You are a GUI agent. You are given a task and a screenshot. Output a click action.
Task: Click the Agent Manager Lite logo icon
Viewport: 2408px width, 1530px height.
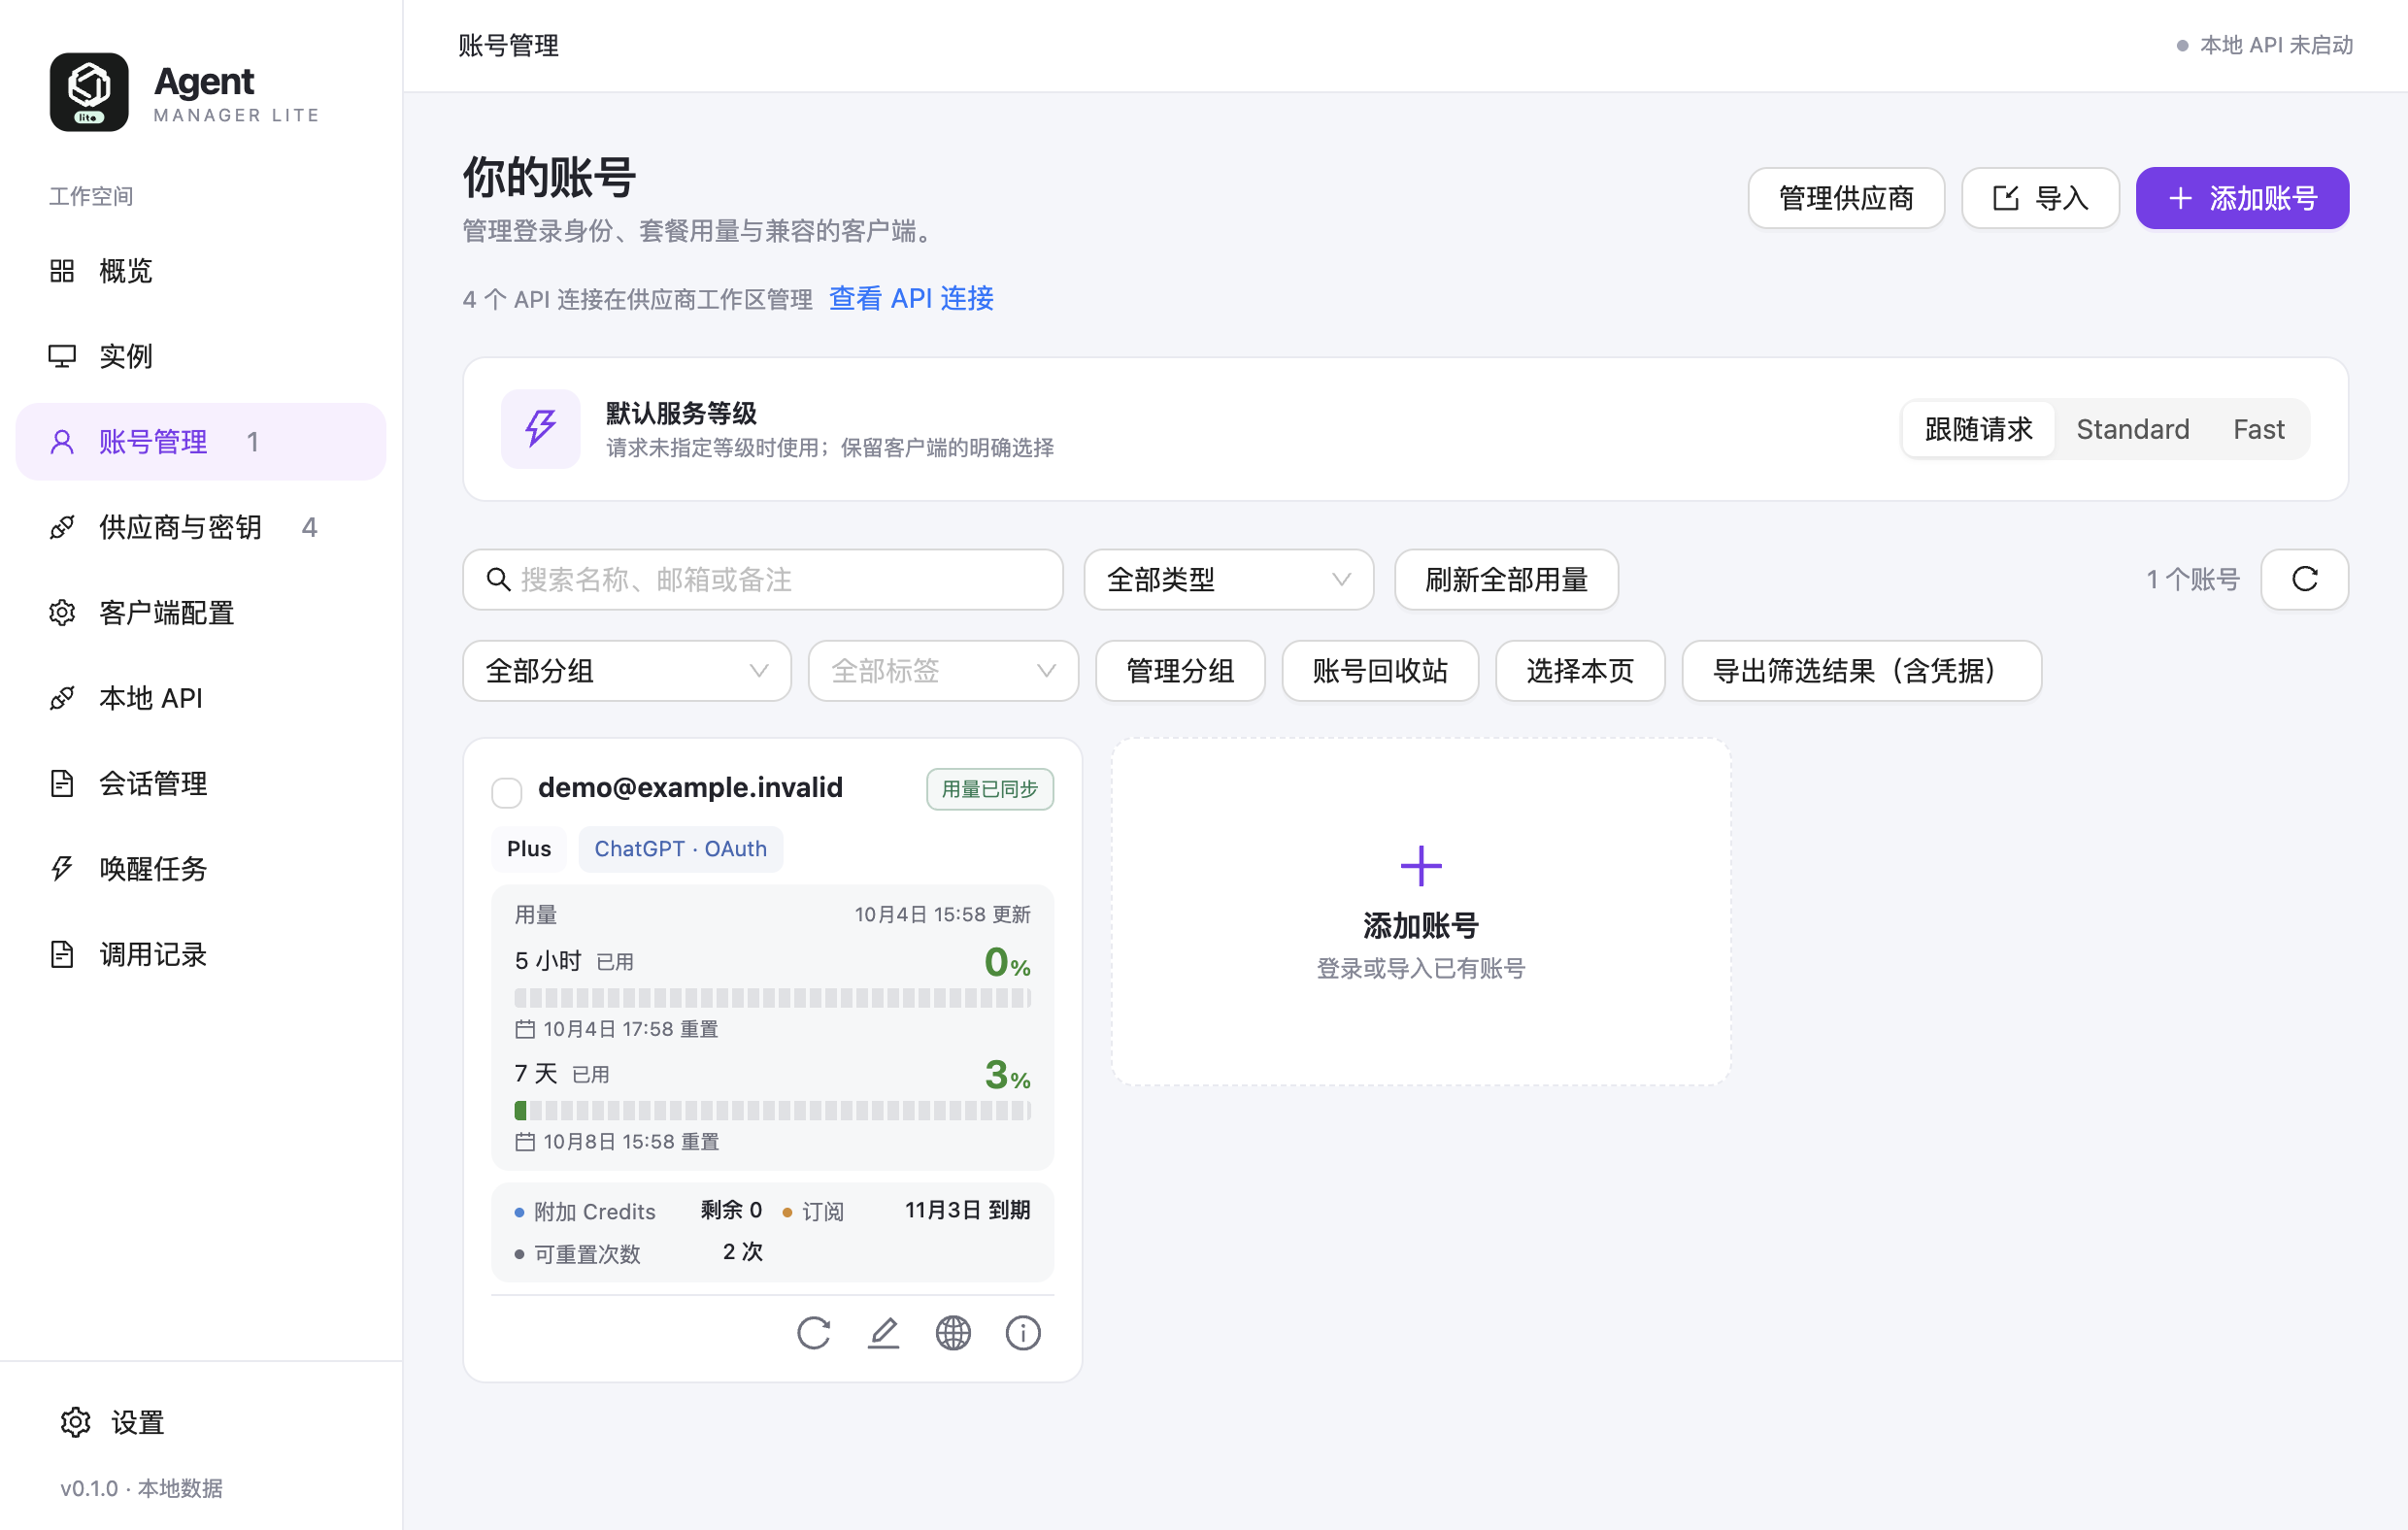point(89,92)
